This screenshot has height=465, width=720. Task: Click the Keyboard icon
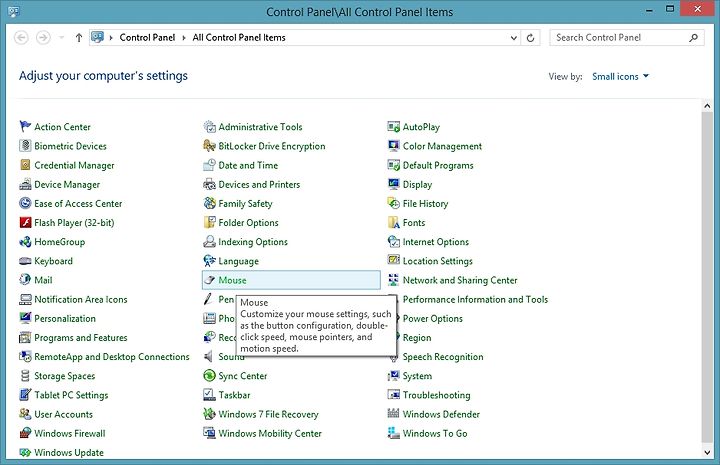pos(25,261)
